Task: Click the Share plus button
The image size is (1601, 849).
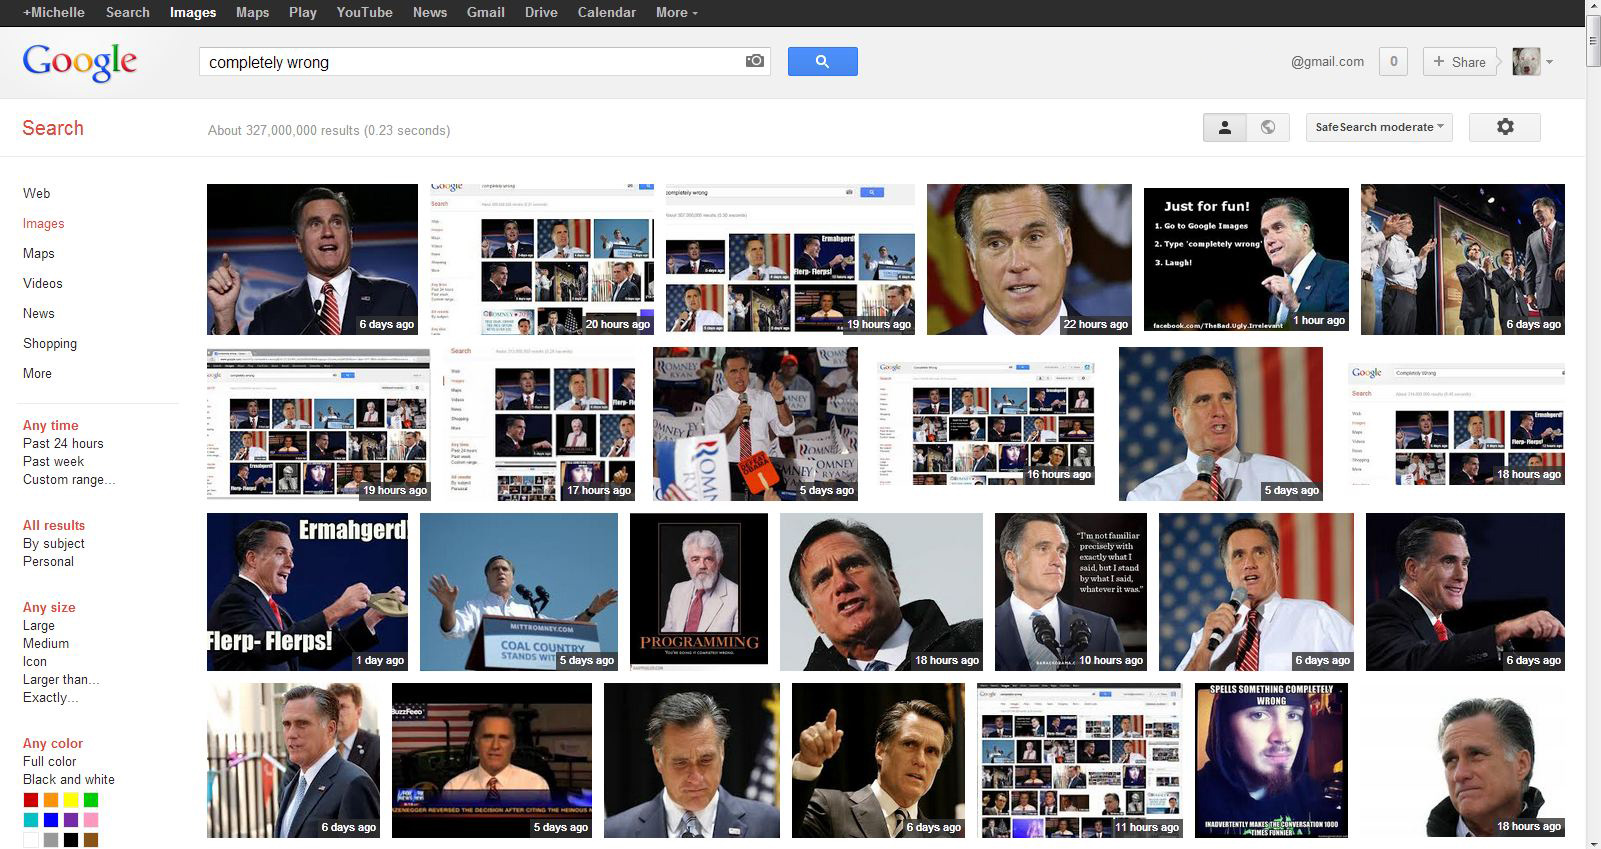Action: pyautogui.click(x=1459, y=62)
